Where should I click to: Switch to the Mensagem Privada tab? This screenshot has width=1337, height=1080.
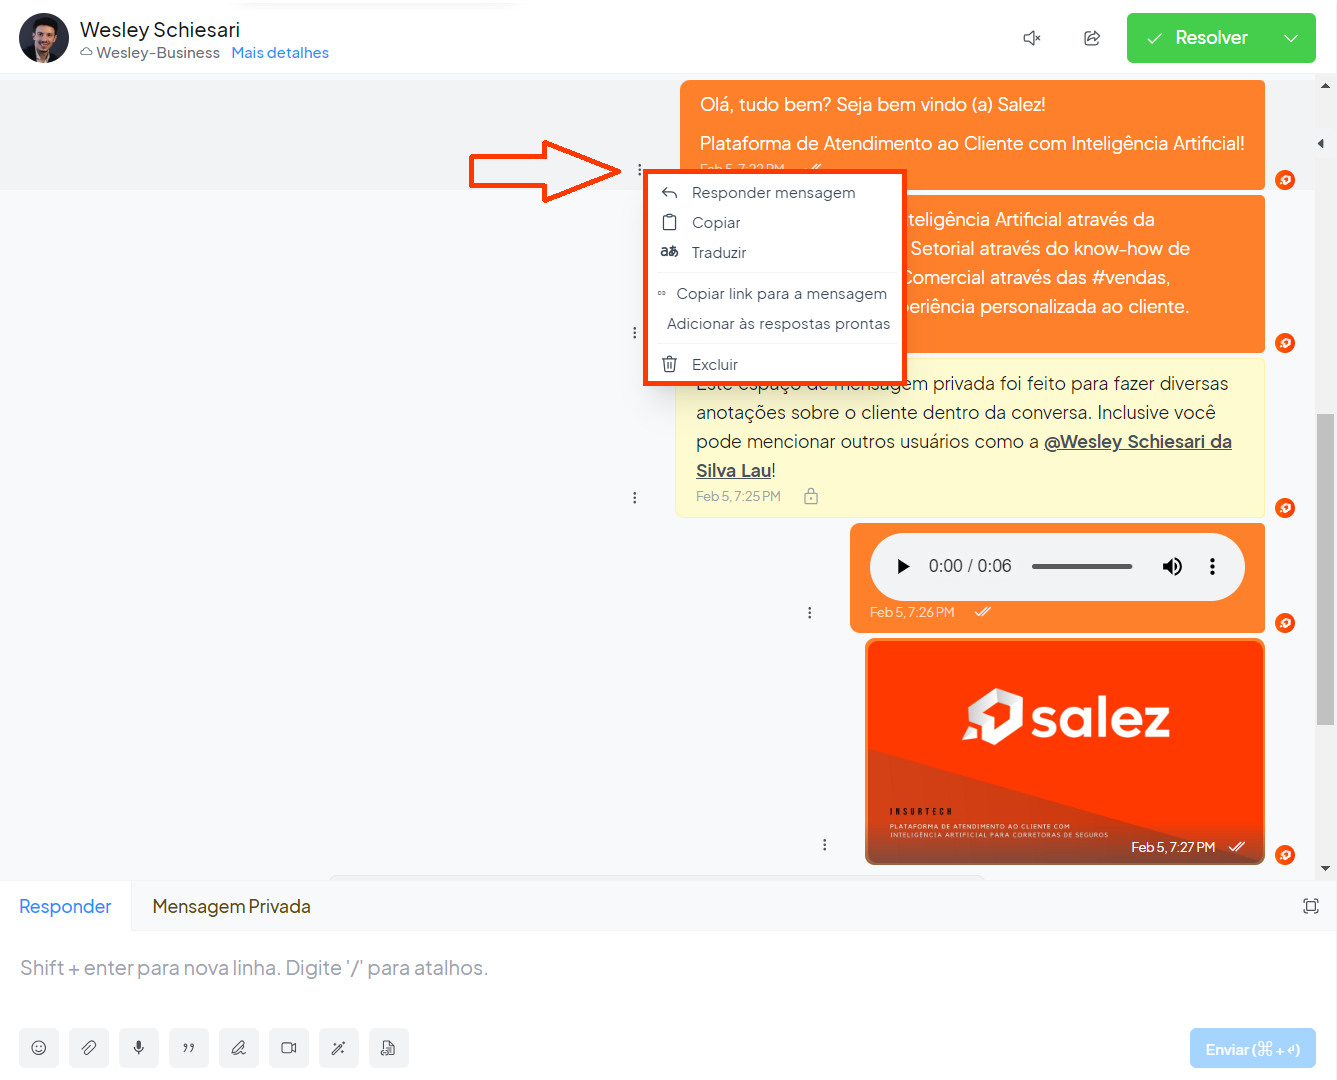coord(231,906)
